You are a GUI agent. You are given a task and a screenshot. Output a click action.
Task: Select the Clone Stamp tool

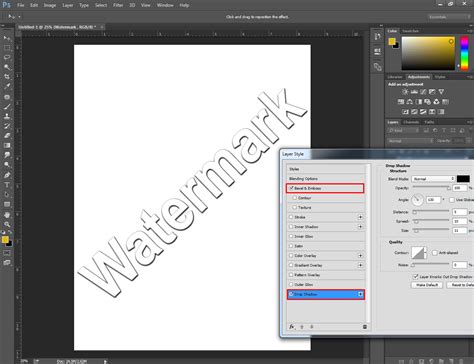(x=7, y=116)
